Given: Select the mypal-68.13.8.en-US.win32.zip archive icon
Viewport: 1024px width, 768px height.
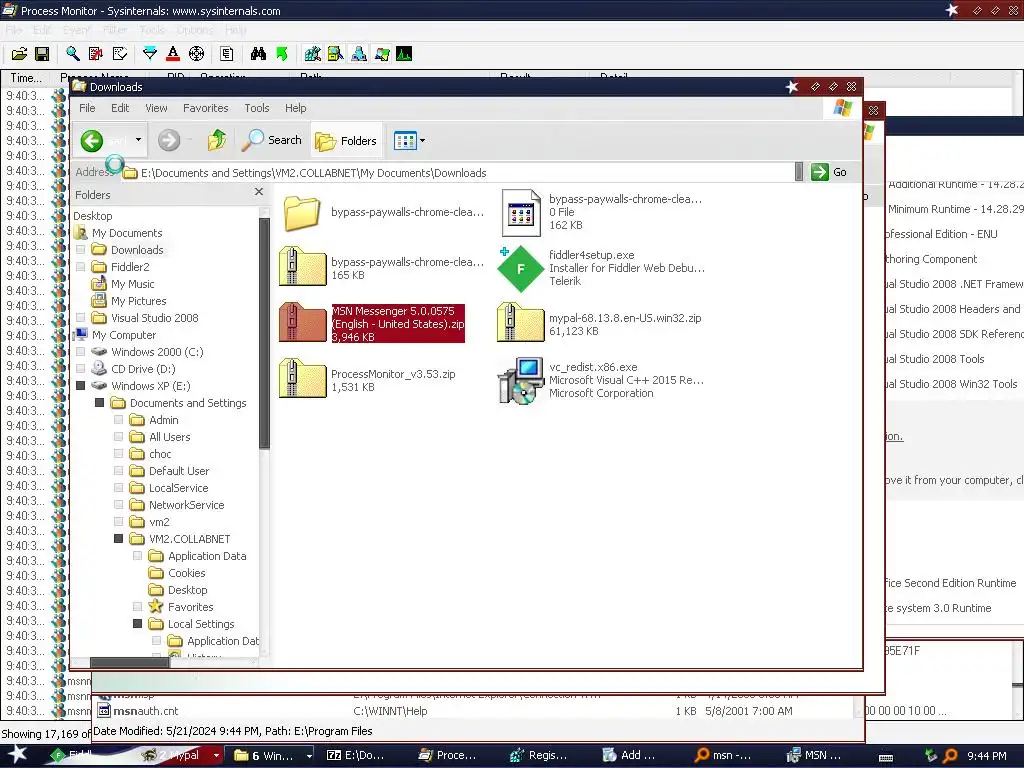Looking at the screenshot, I should (520, 323).
